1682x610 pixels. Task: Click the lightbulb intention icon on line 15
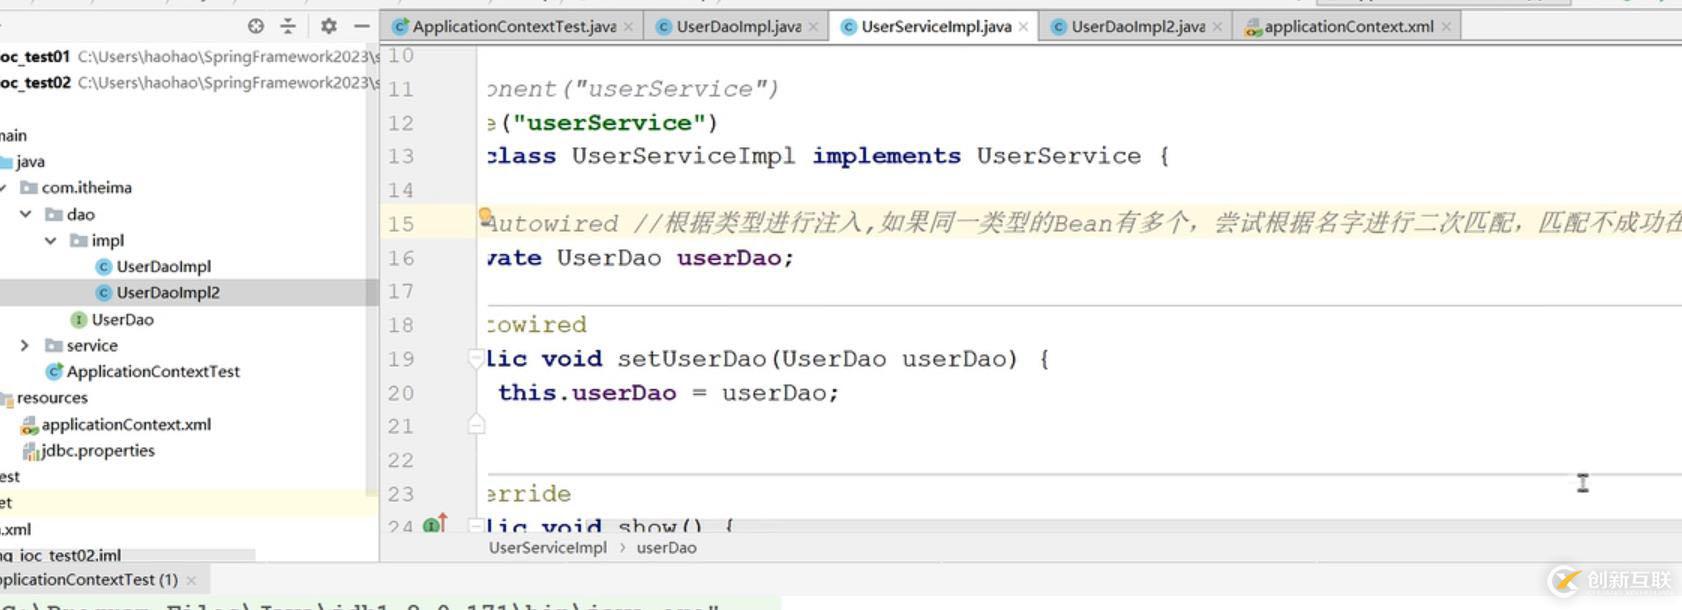(485, 215)
